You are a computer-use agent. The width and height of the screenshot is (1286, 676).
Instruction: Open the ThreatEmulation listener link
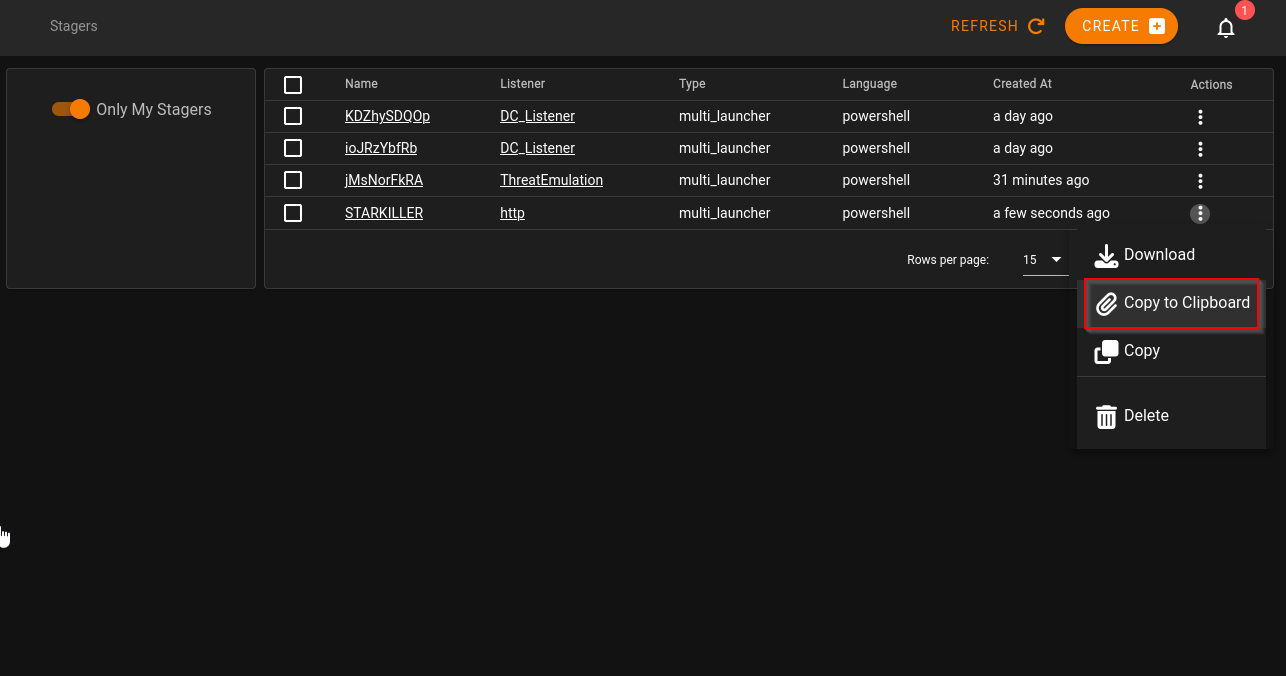551,180
